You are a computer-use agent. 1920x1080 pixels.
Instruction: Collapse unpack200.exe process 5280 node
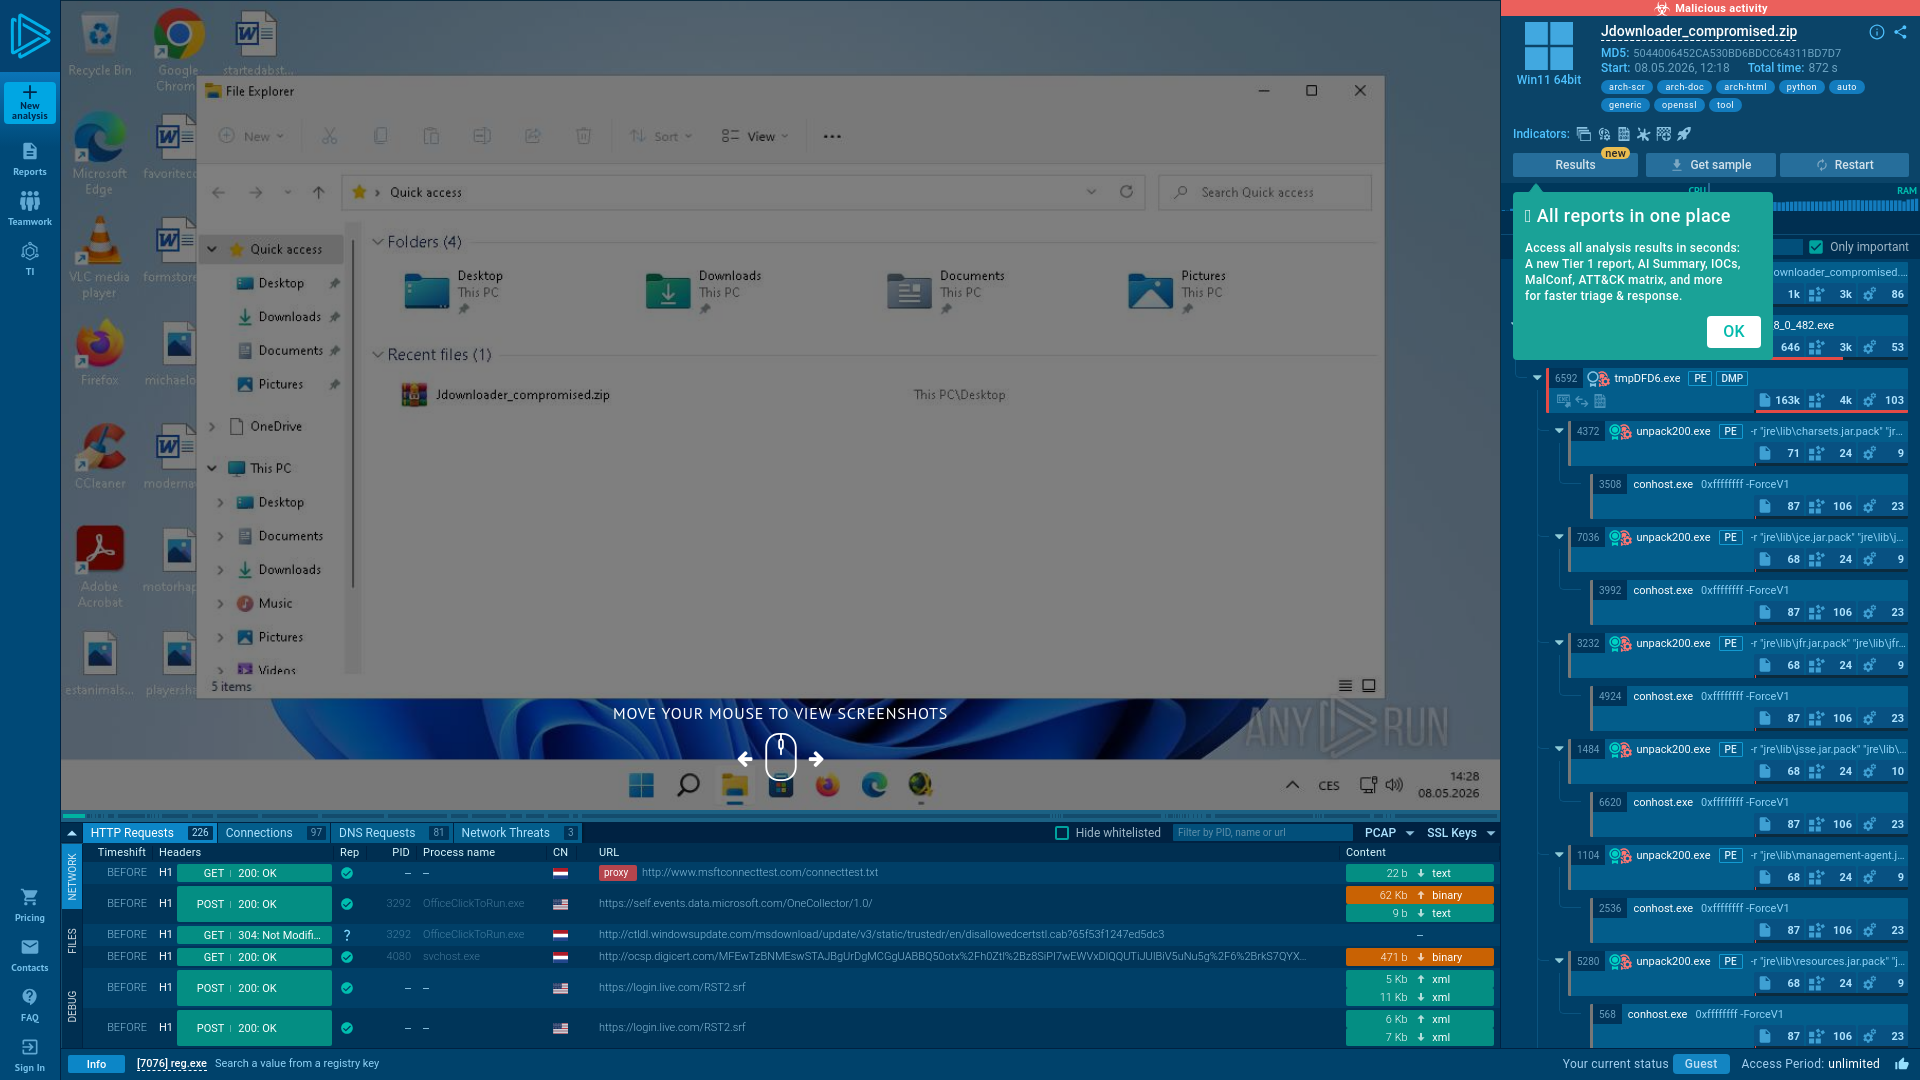coord(1559,961)
